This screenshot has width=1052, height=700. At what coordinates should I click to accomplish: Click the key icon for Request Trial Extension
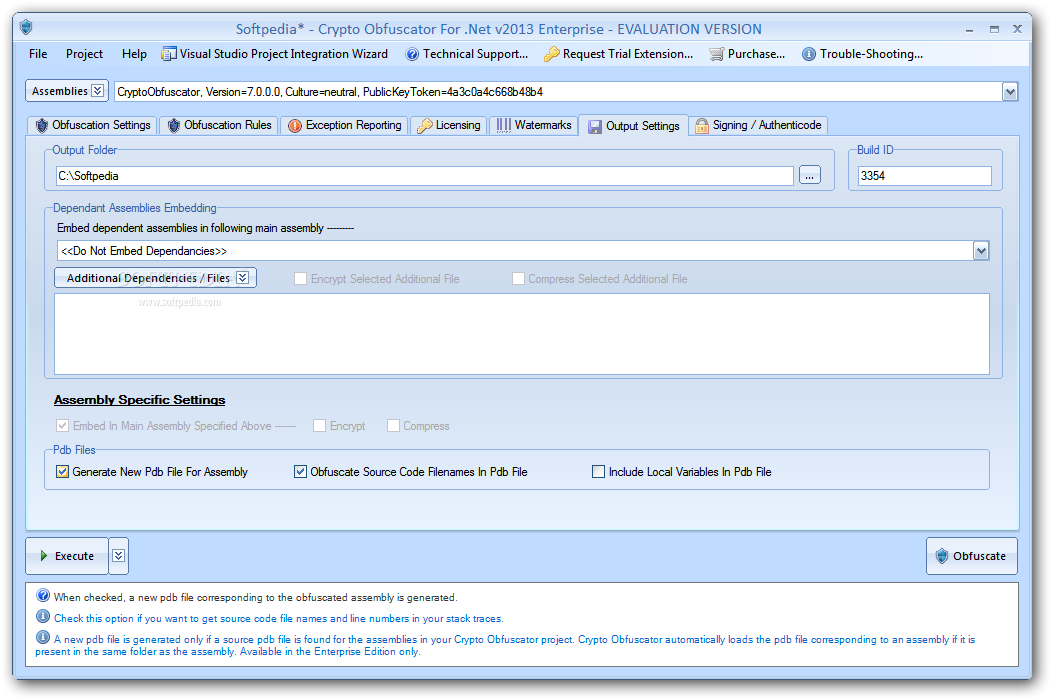pos(551,54)
